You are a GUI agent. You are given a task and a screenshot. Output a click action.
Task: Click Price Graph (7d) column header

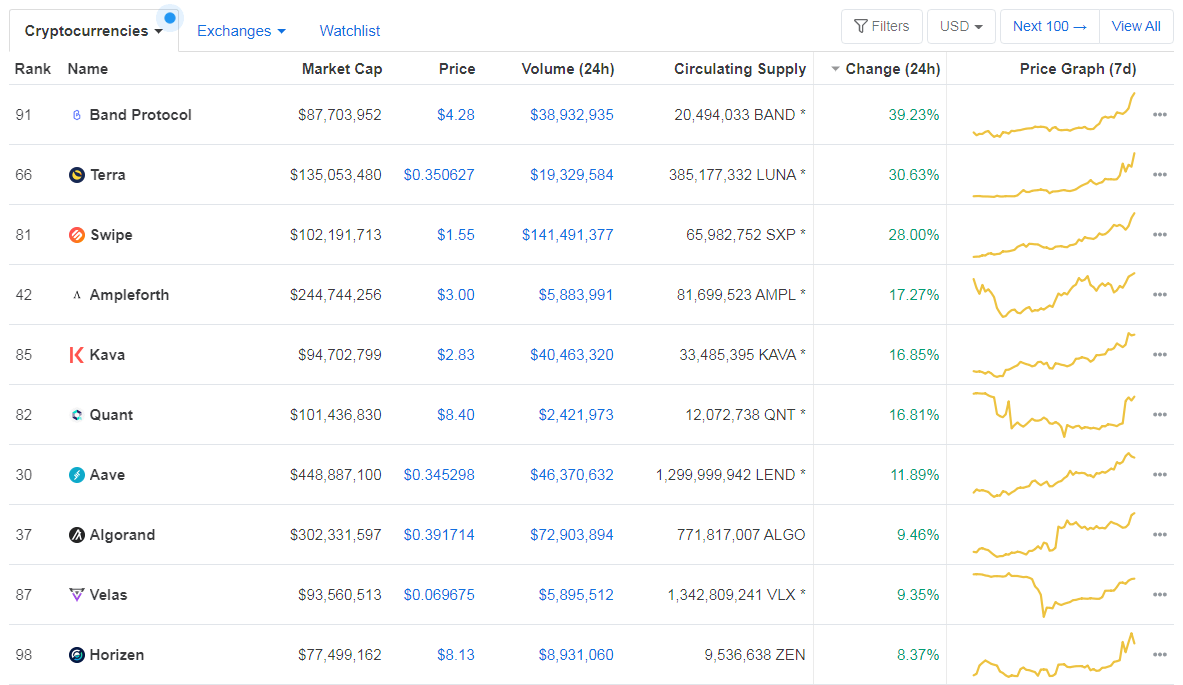pyautogui.click(x=1077, y=69)
